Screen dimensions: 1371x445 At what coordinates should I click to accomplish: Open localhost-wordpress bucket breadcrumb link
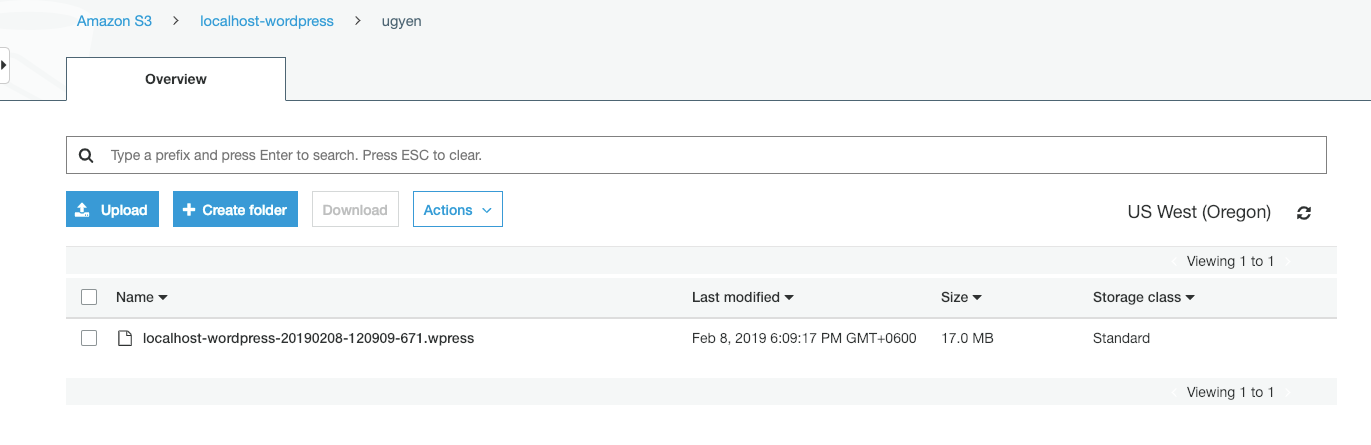pos(267,21)
